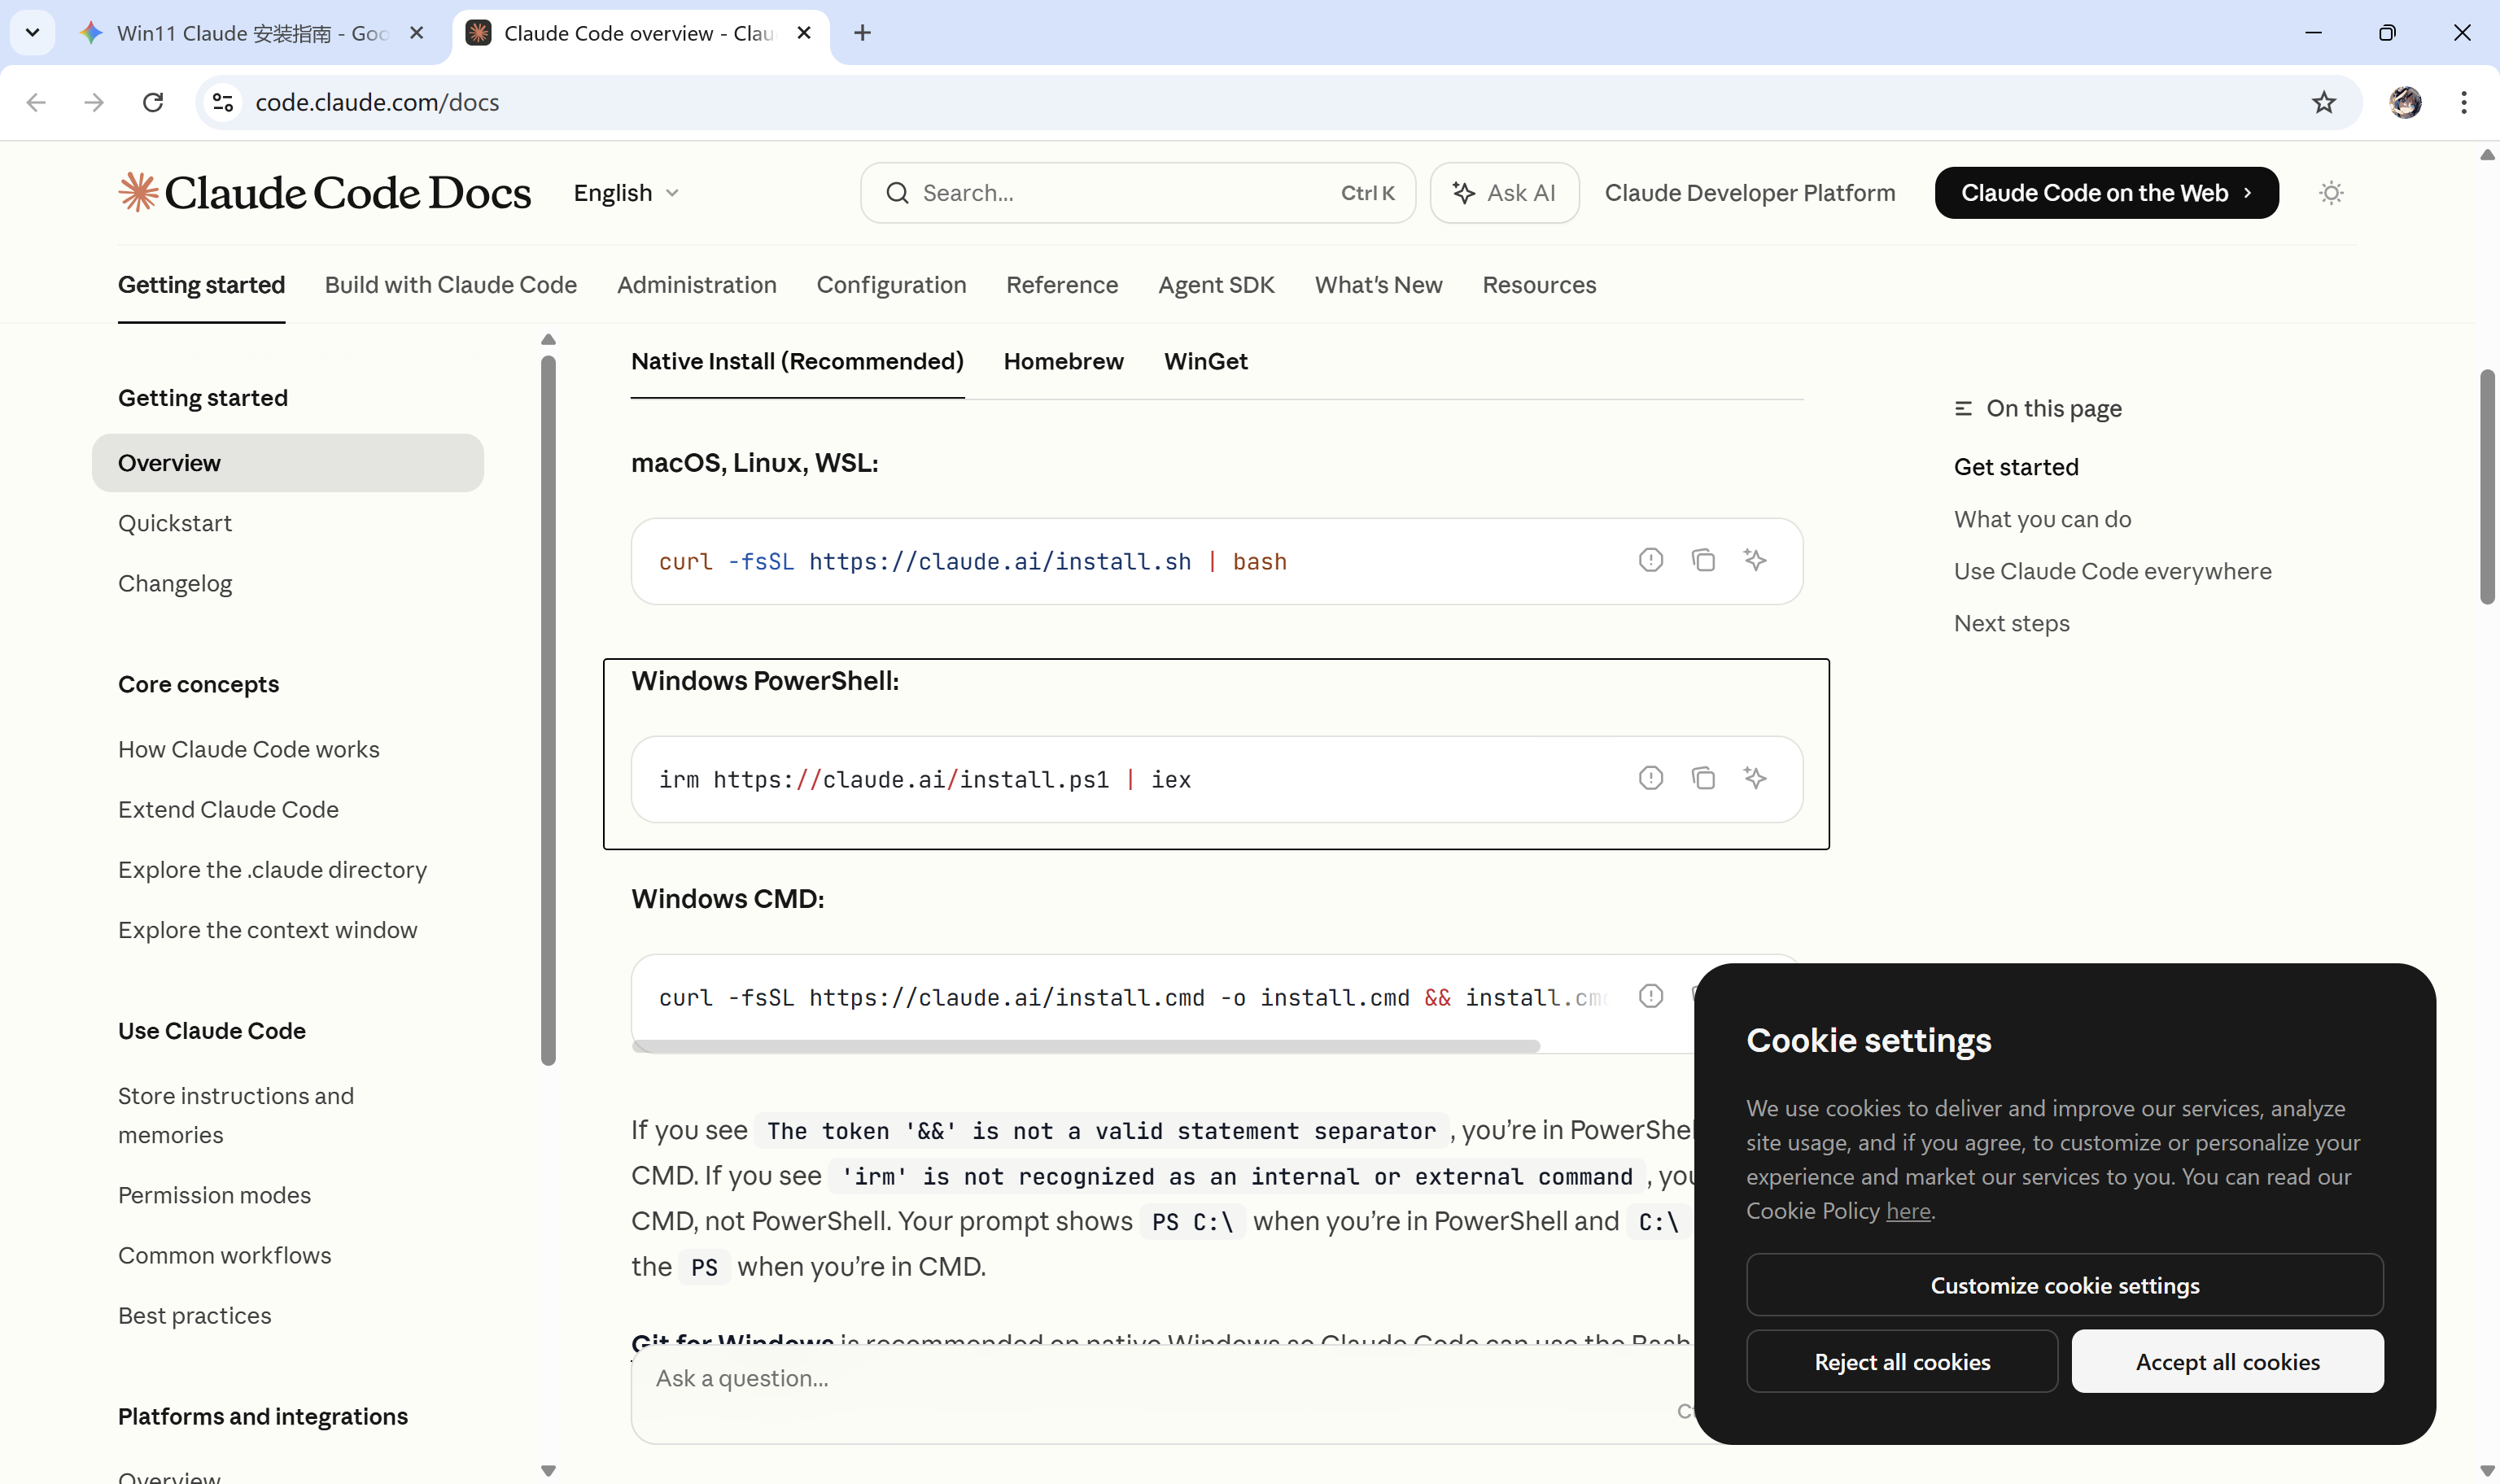This screenshot has width=2500, height=1484.
Task: Open Best practices page
Action: (194, 1315)
